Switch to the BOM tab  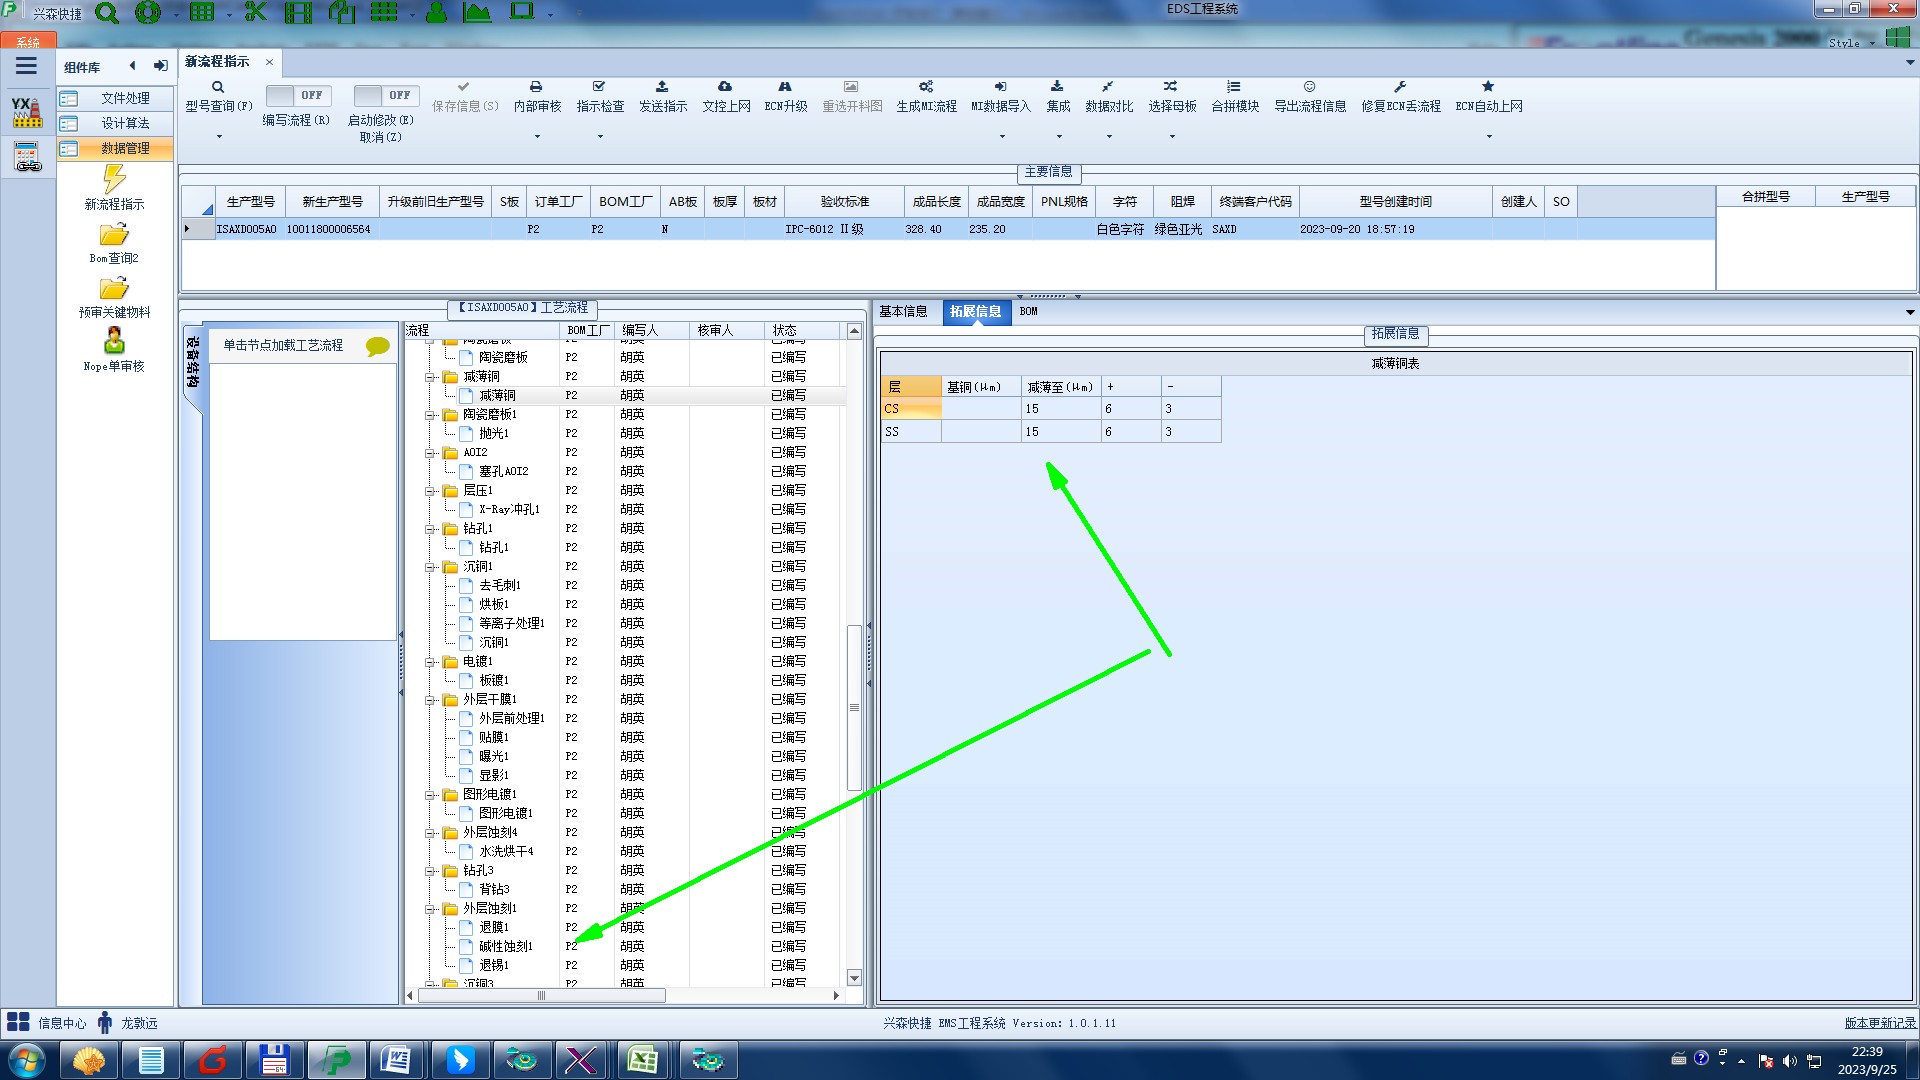coord(1028,312)
